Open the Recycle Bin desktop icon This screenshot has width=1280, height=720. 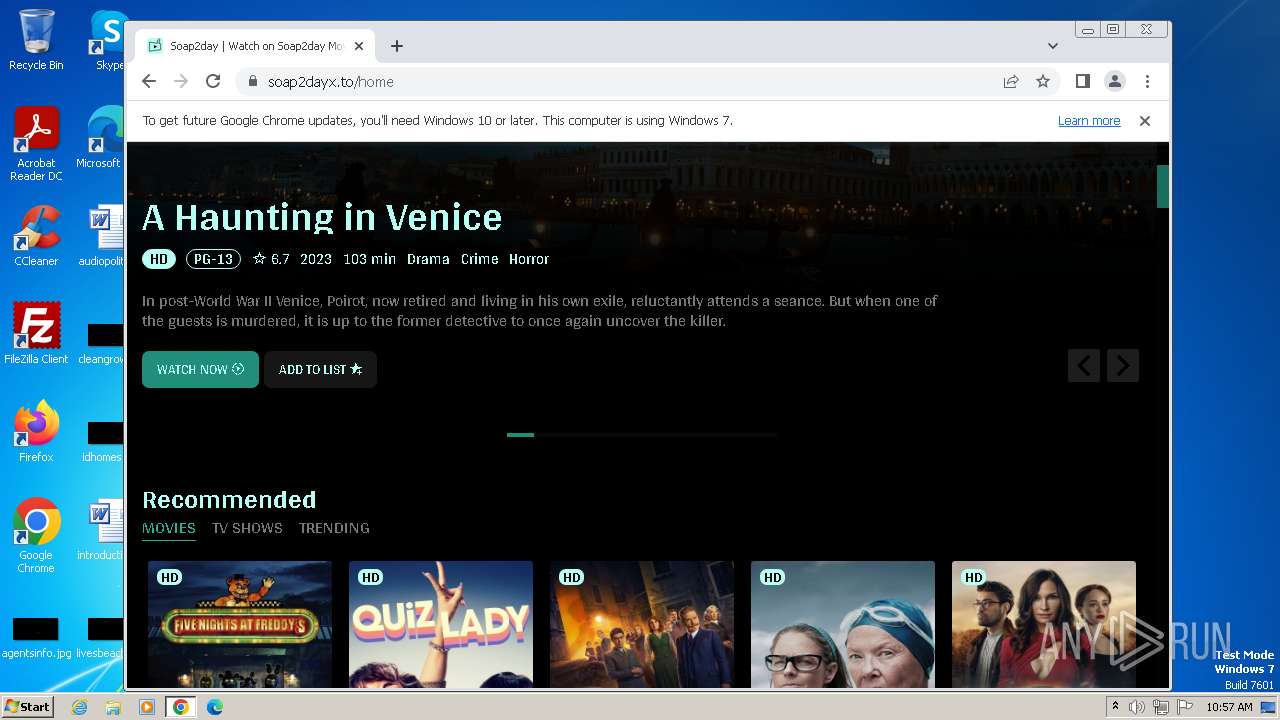click(x=36, y=40)
